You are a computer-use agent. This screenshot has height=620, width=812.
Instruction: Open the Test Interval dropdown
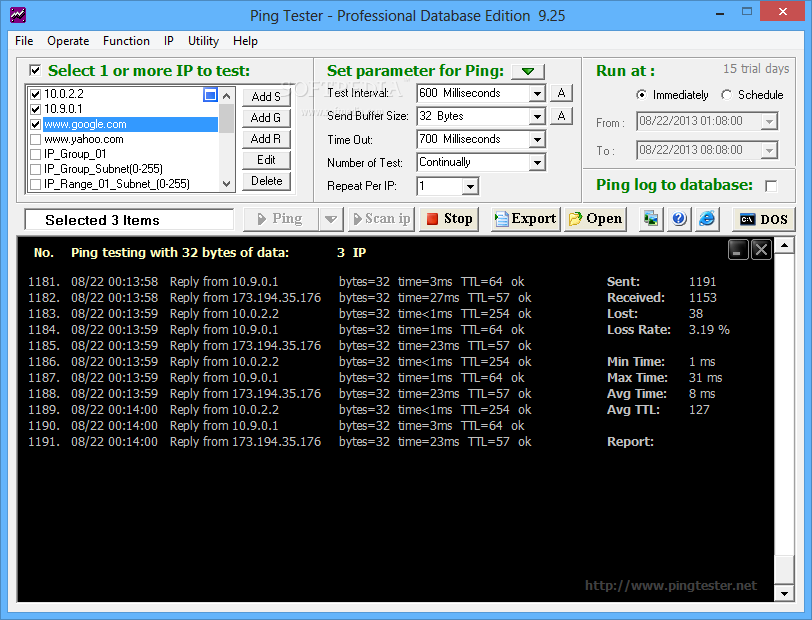coord(537,94)
